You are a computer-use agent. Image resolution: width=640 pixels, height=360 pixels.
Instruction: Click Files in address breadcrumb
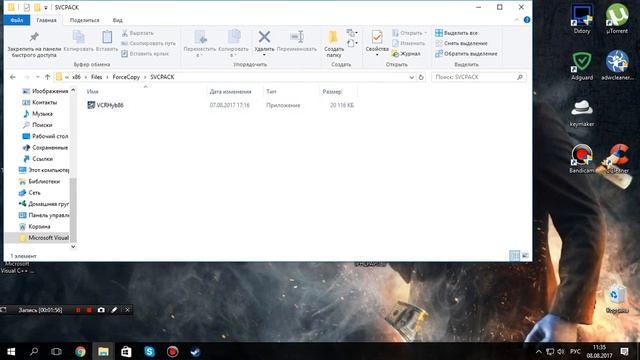[96, 77]
